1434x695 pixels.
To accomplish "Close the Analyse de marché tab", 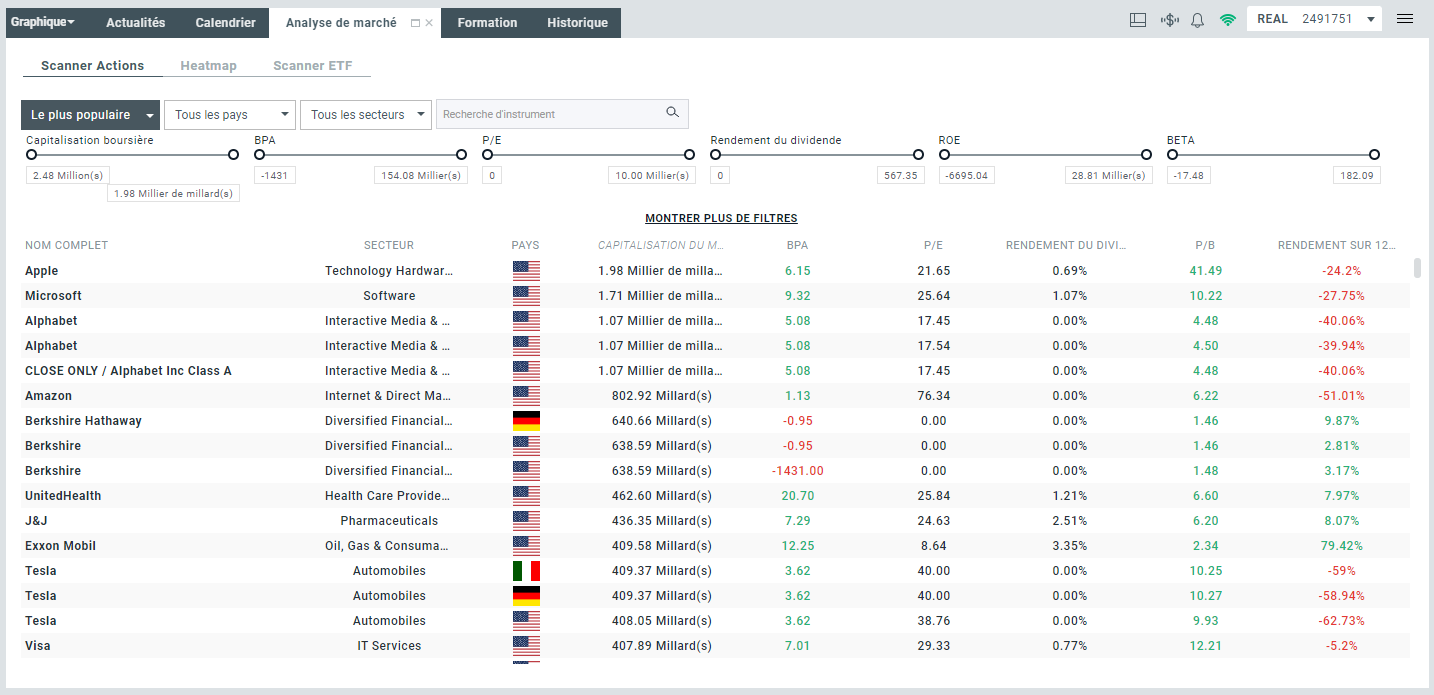I will (430, 23).
